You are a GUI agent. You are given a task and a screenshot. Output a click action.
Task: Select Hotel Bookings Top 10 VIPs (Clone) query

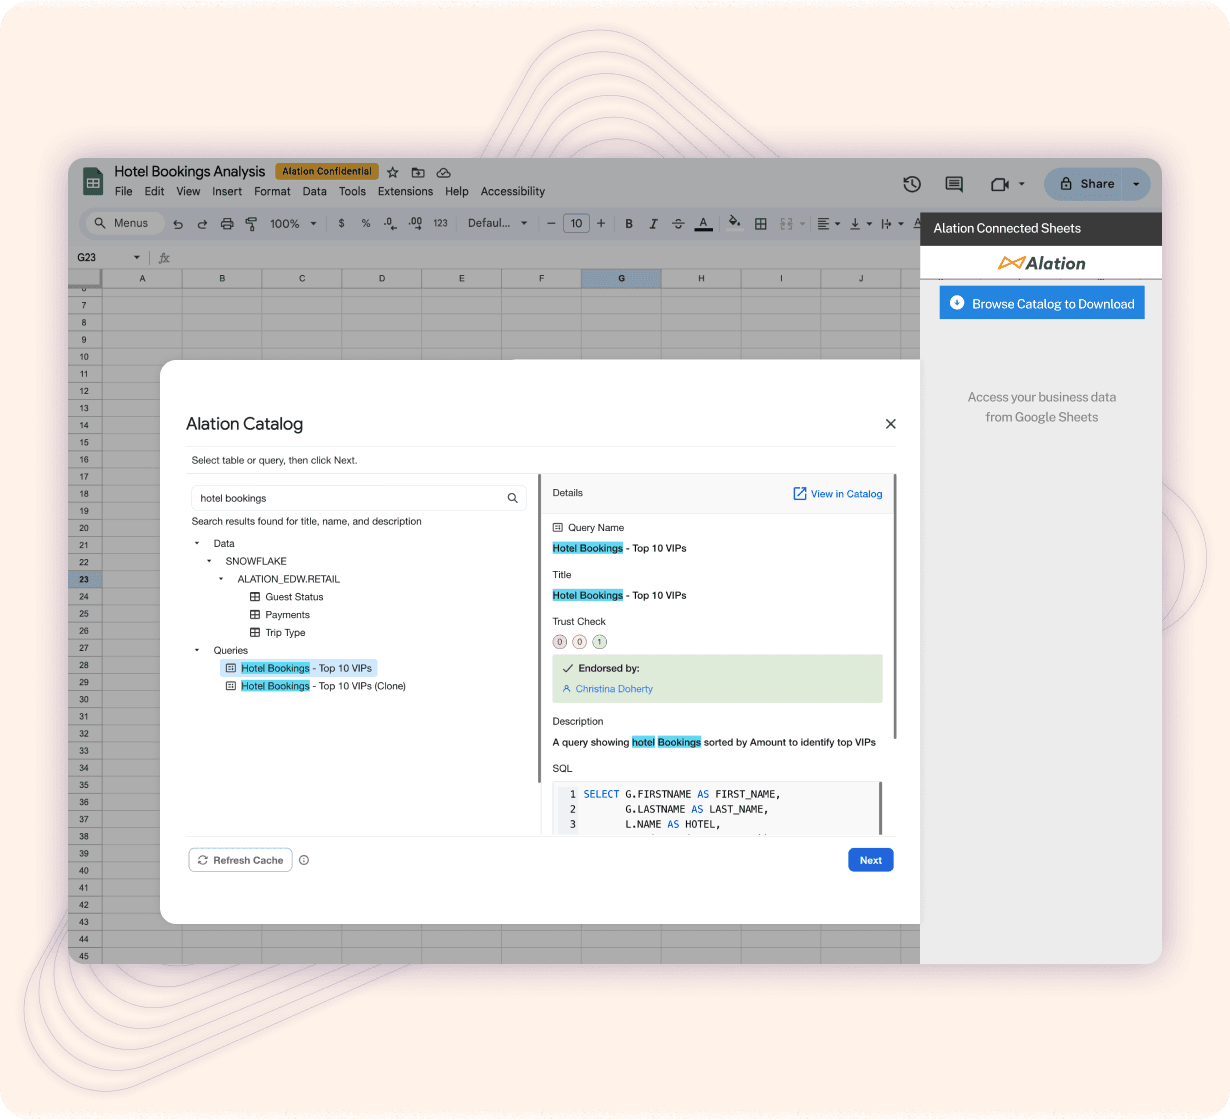pyautogui.click(x=322, y=686)
